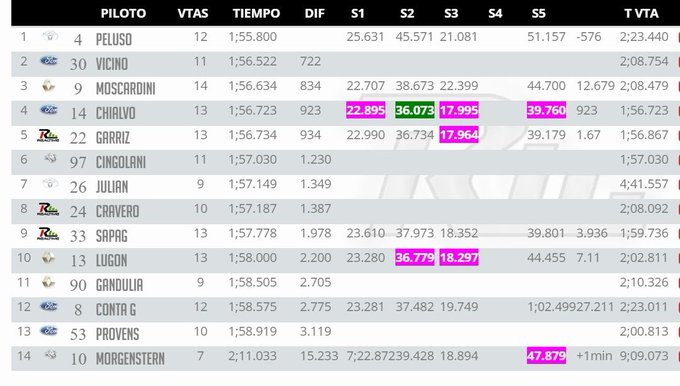Click the magenta 47.879 S5 cell for Morgenstern
Screen dimensions: 680x386
(x=546, y=356)
